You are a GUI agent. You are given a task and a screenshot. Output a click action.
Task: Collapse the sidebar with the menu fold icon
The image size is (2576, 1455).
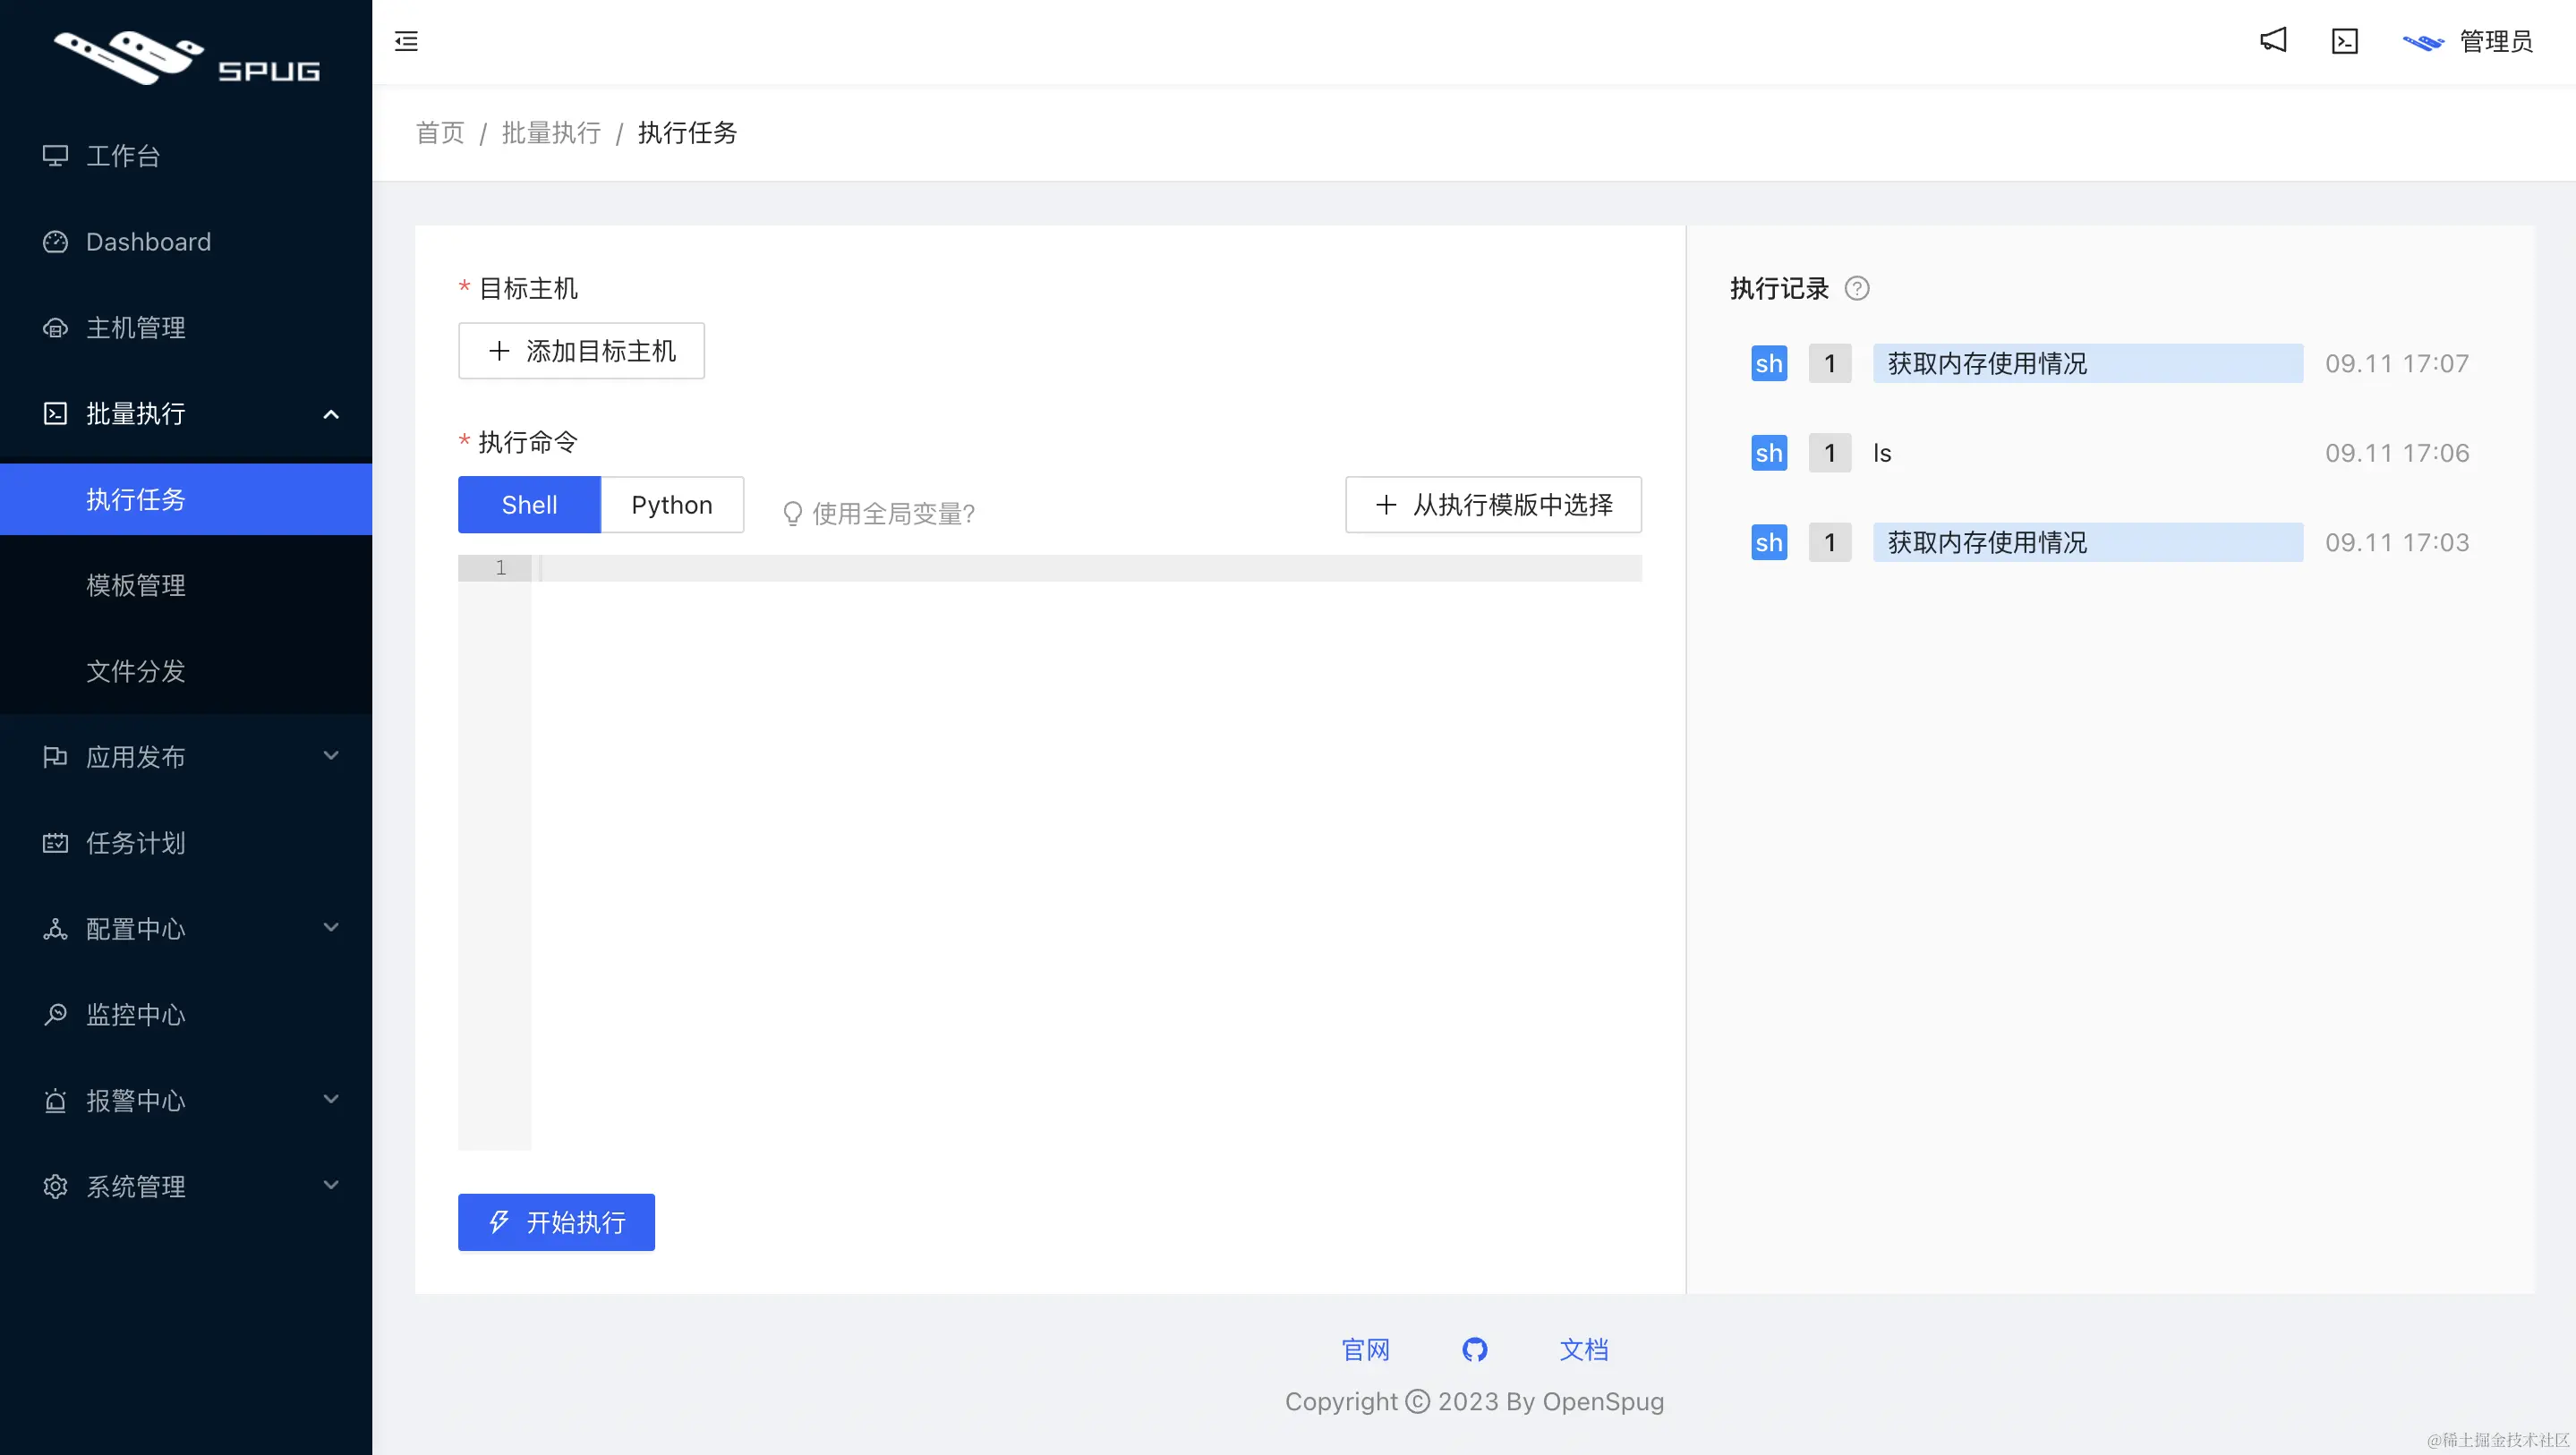click(406, 41)
